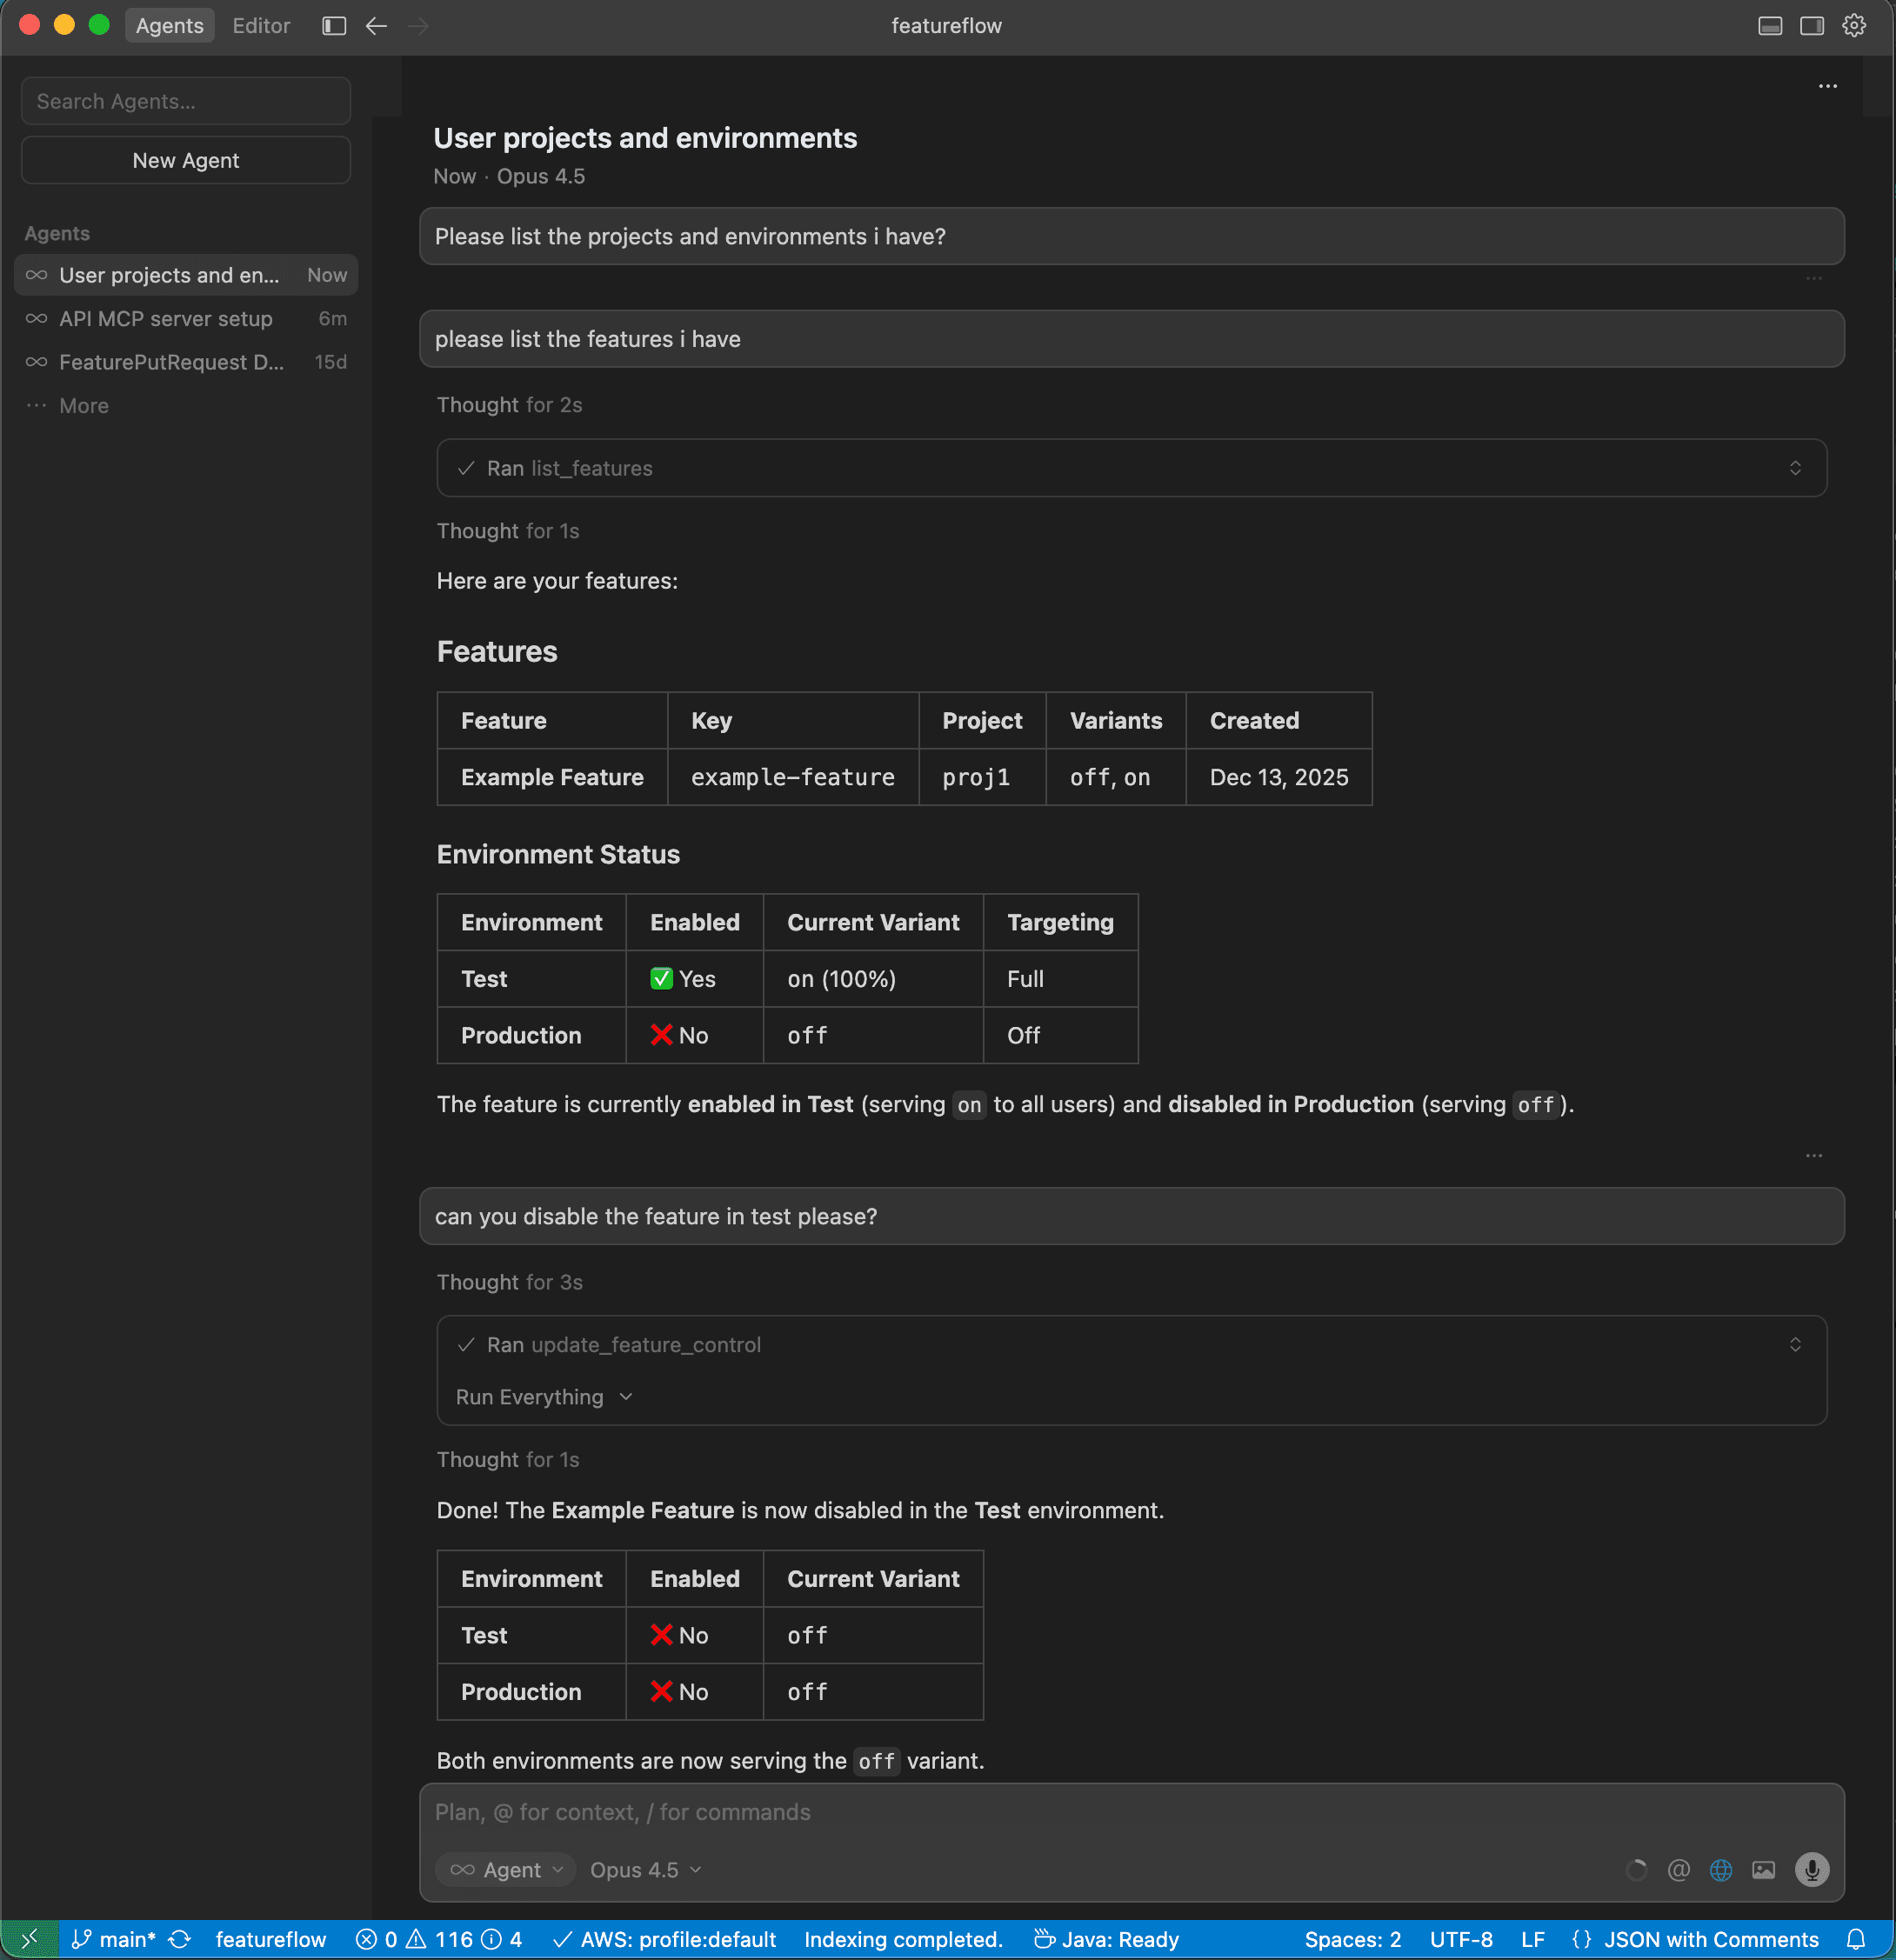Start voice dictation with the microphone icon
Image resolution: width=1896 pixels, height=1960 pixels.
(x=1812, y=1869)
